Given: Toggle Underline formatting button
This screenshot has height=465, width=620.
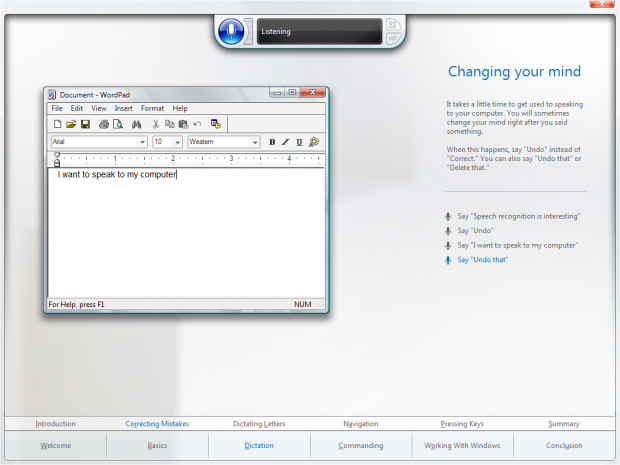Looking at the screenshot, I should click(299, 142).
